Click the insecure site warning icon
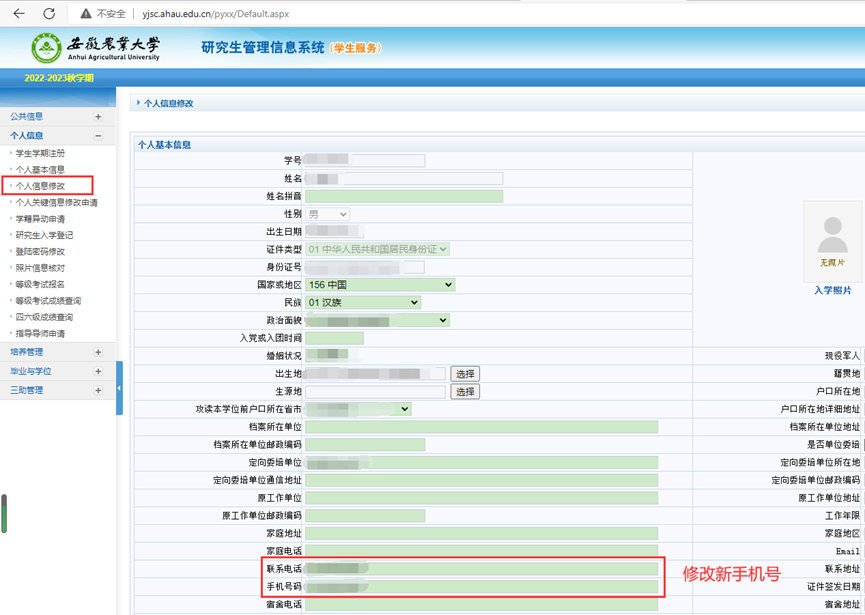The image size is (865, 615). tap(86, 14)
